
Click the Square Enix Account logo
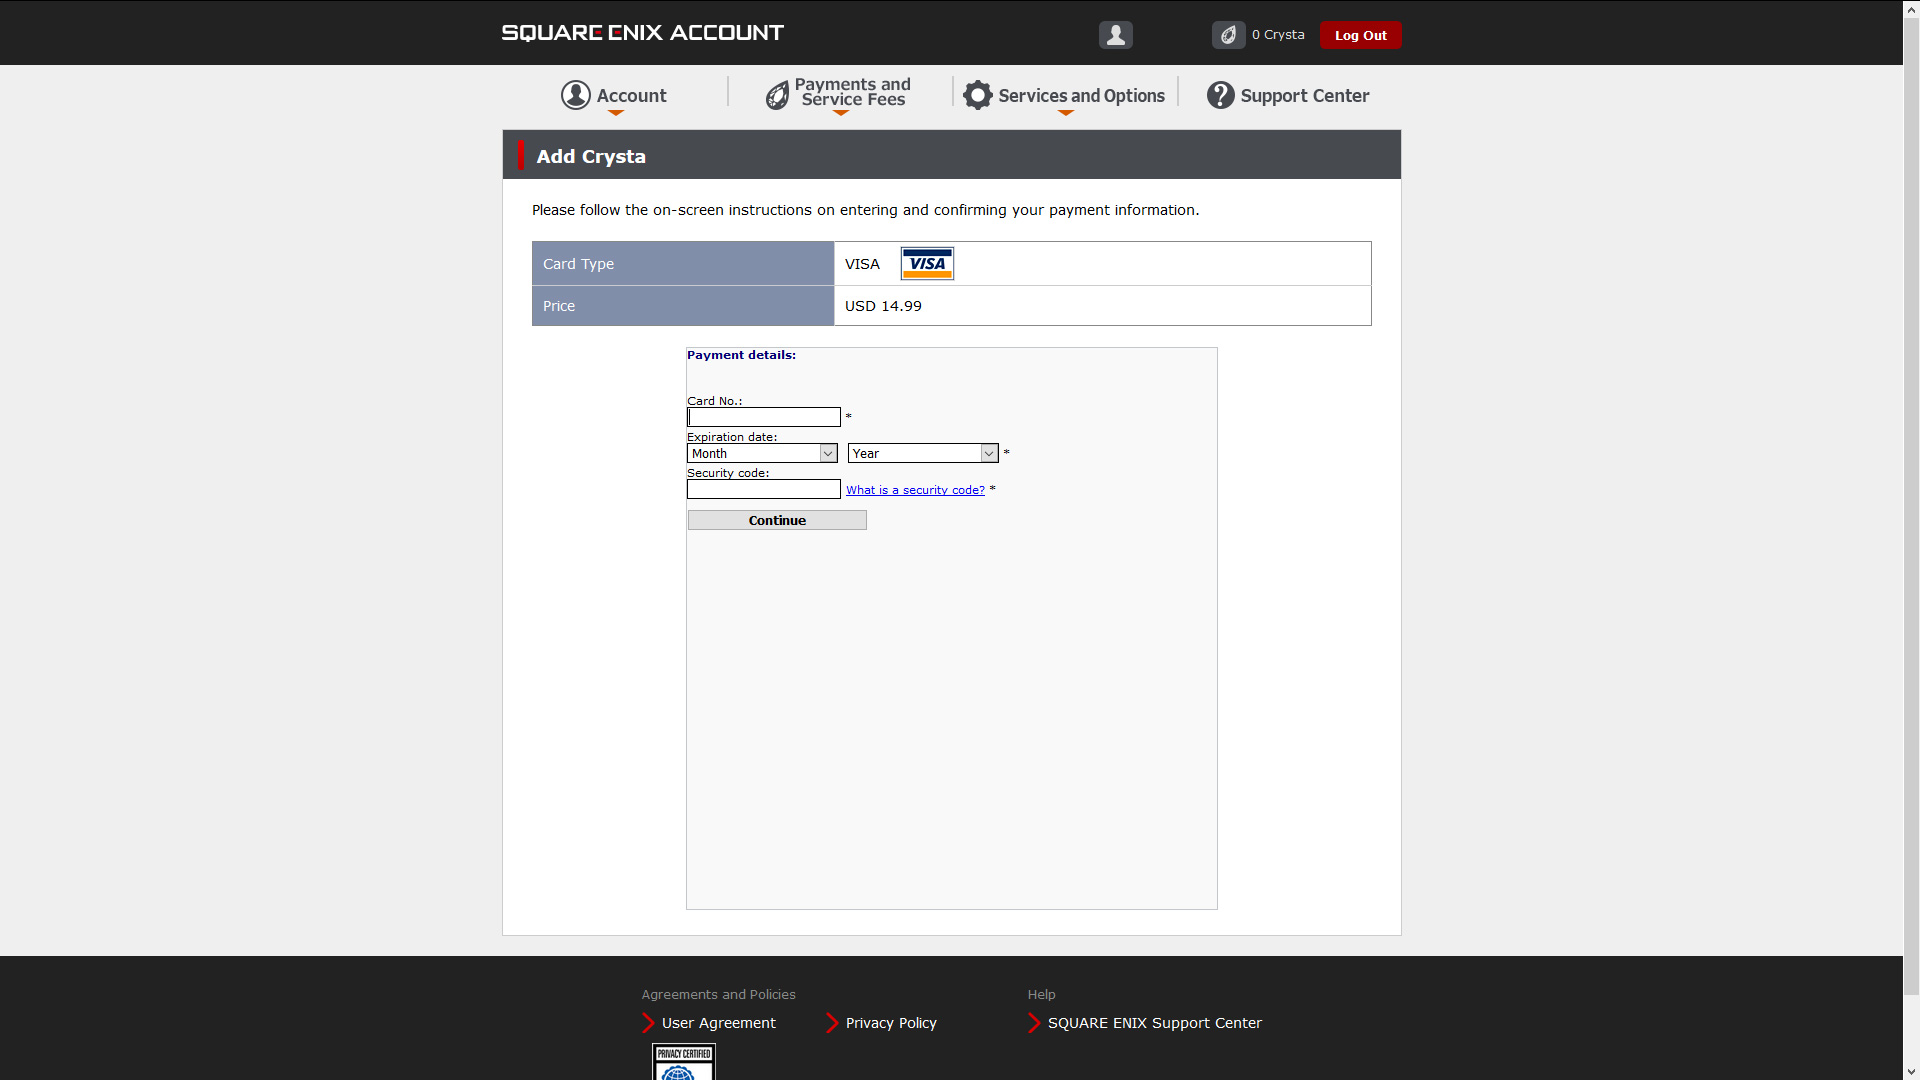(642, 33)
